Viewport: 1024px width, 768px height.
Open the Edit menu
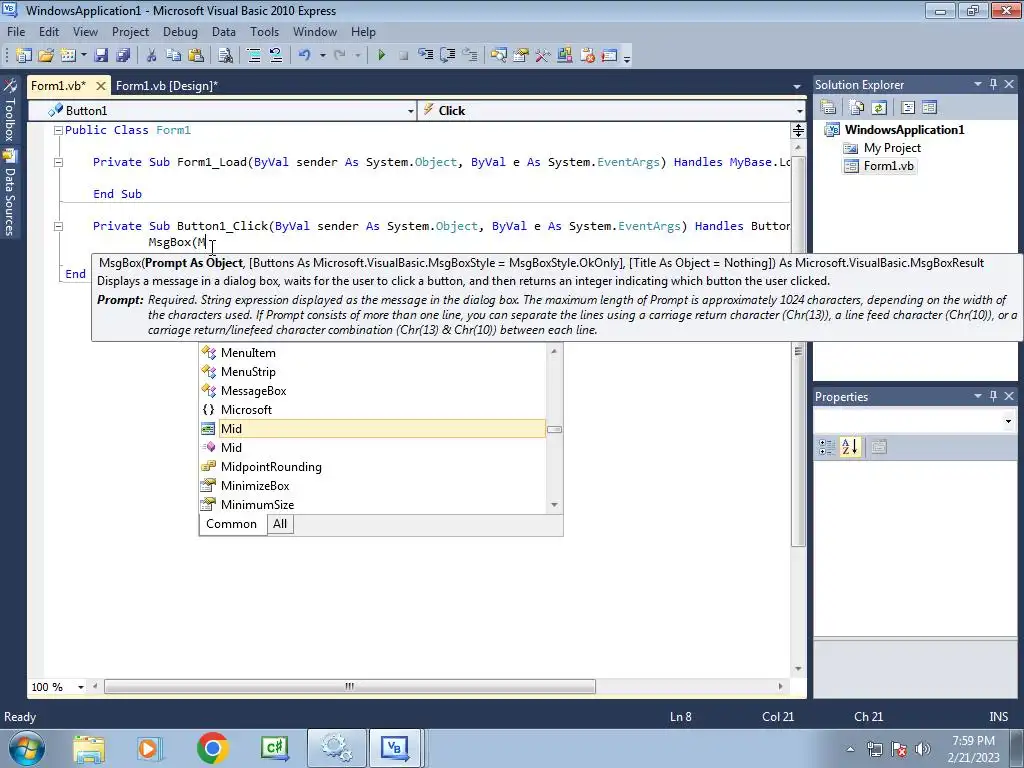49,31
